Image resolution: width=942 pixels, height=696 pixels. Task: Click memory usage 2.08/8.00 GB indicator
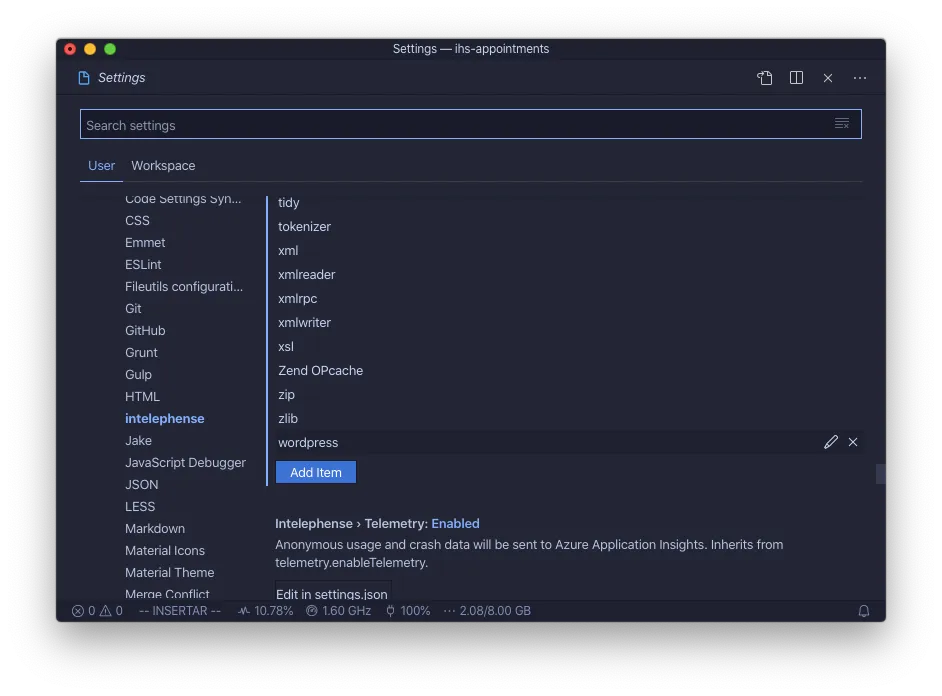[x=487, y=611]
